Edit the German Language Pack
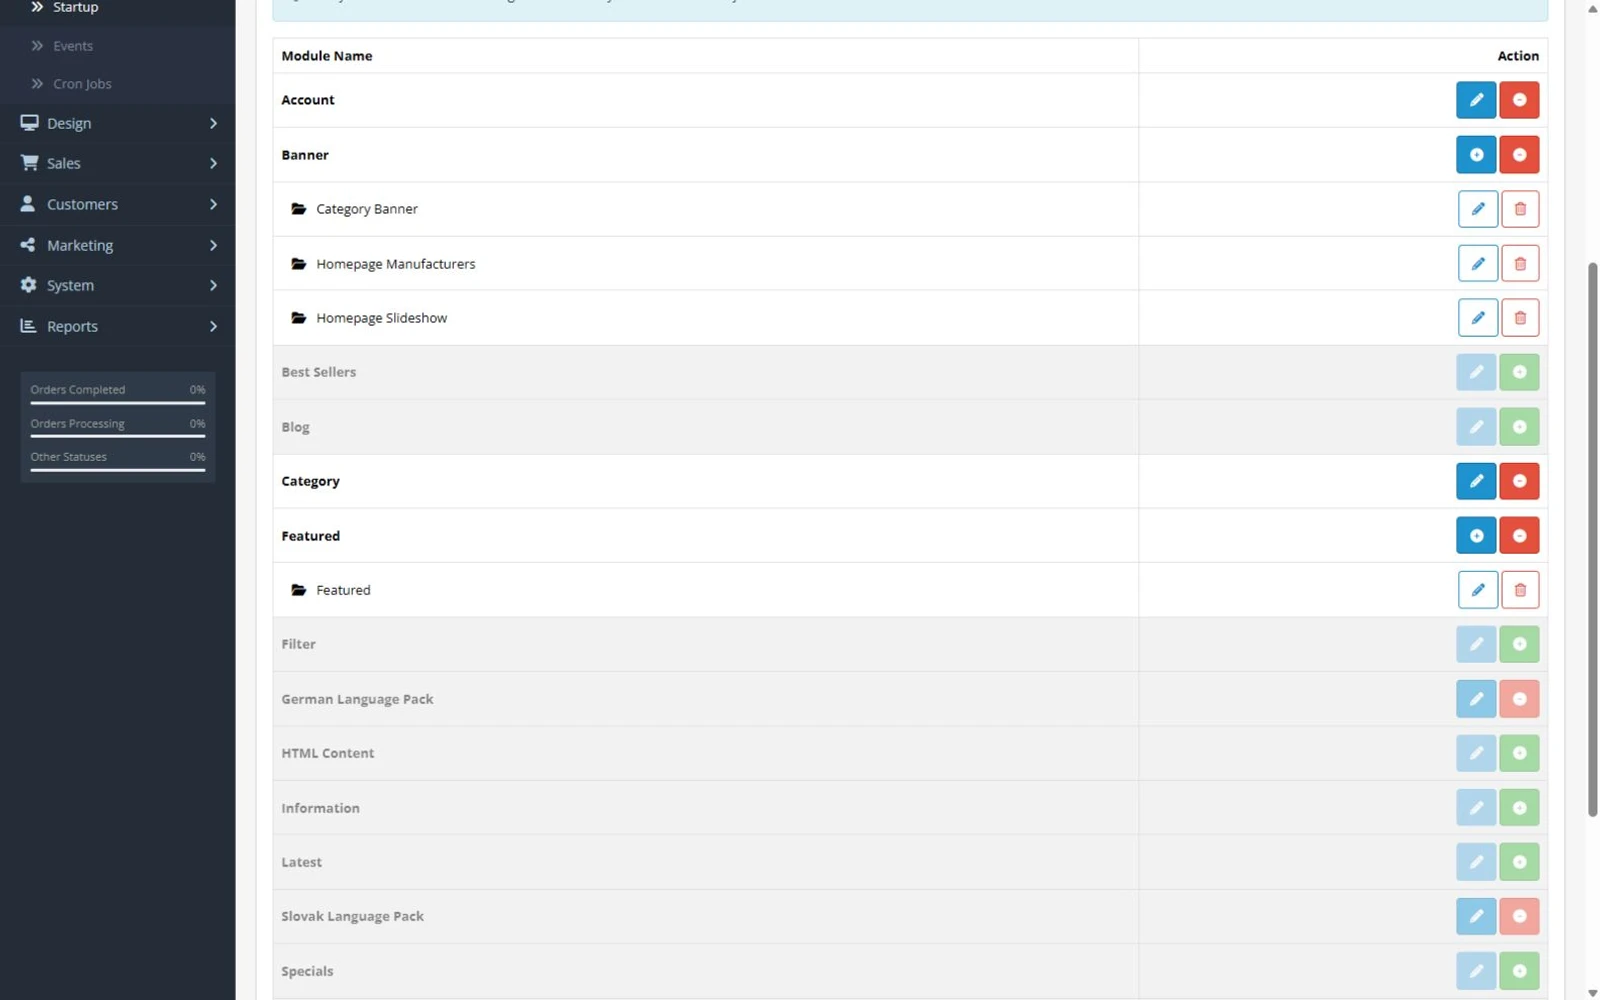1600x1000 pixels. [1476, 699]
